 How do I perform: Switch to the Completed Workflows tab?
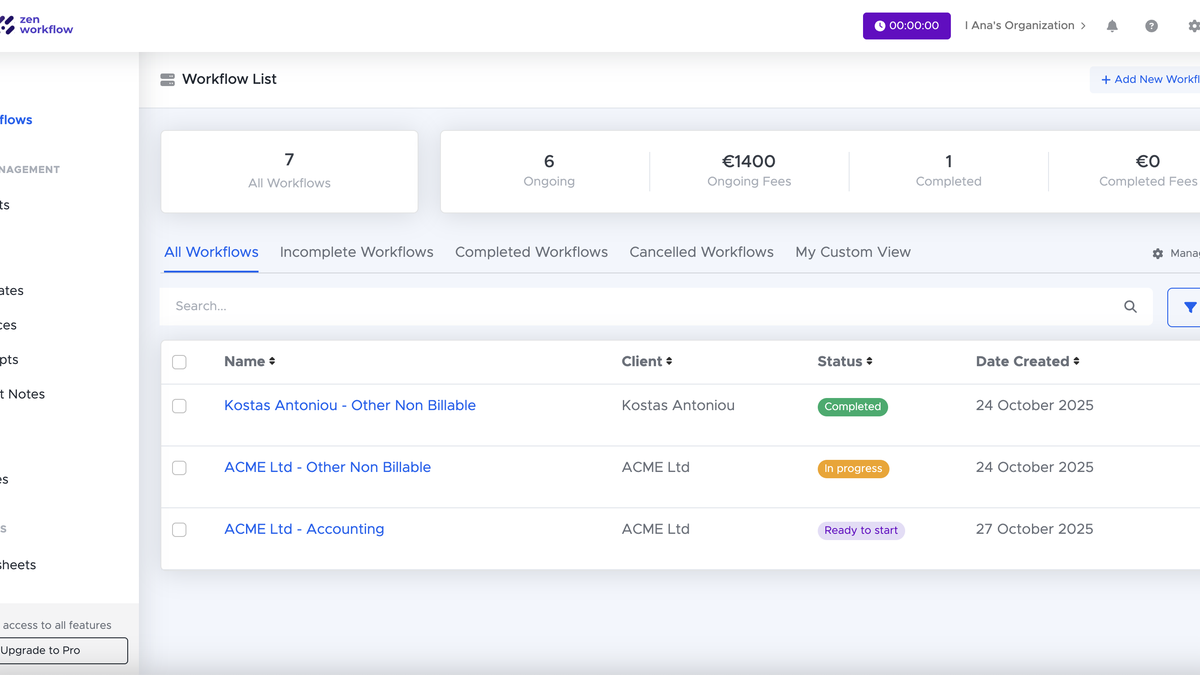tap(531, 252)
